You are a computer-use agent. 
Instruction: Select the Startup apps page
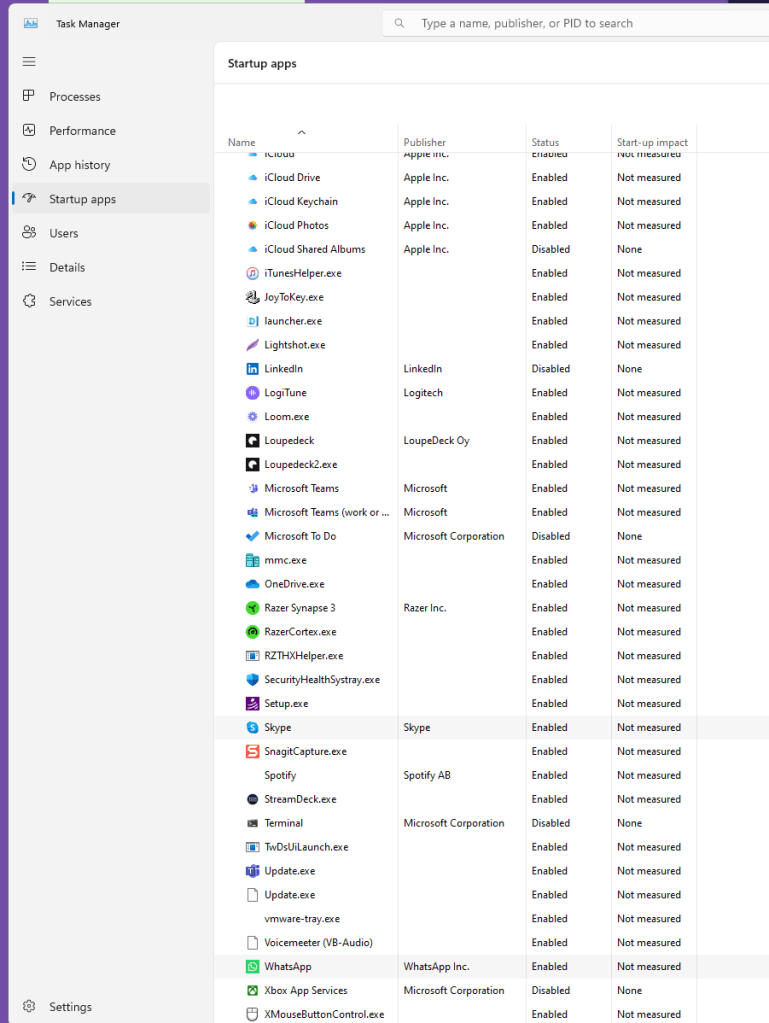click(111, 198)
